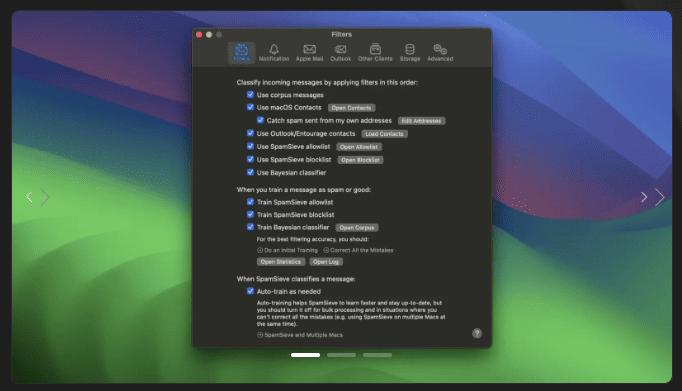This screenshot has width=682, height=391.
Task: Click the Load Contacts button
Action: point(384,134)
